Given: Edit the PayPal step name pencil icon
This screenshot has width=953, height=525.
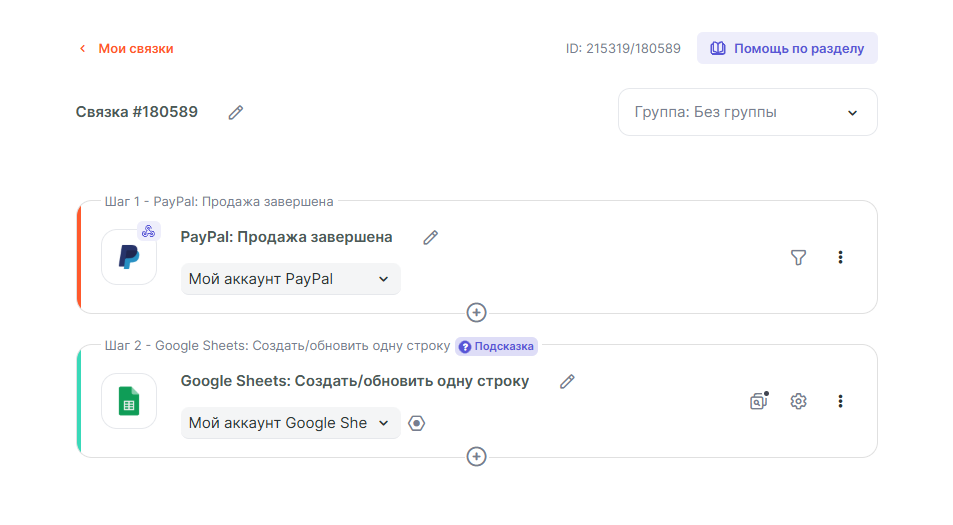Looking at the screenshot, I should [x=430, y=238].
